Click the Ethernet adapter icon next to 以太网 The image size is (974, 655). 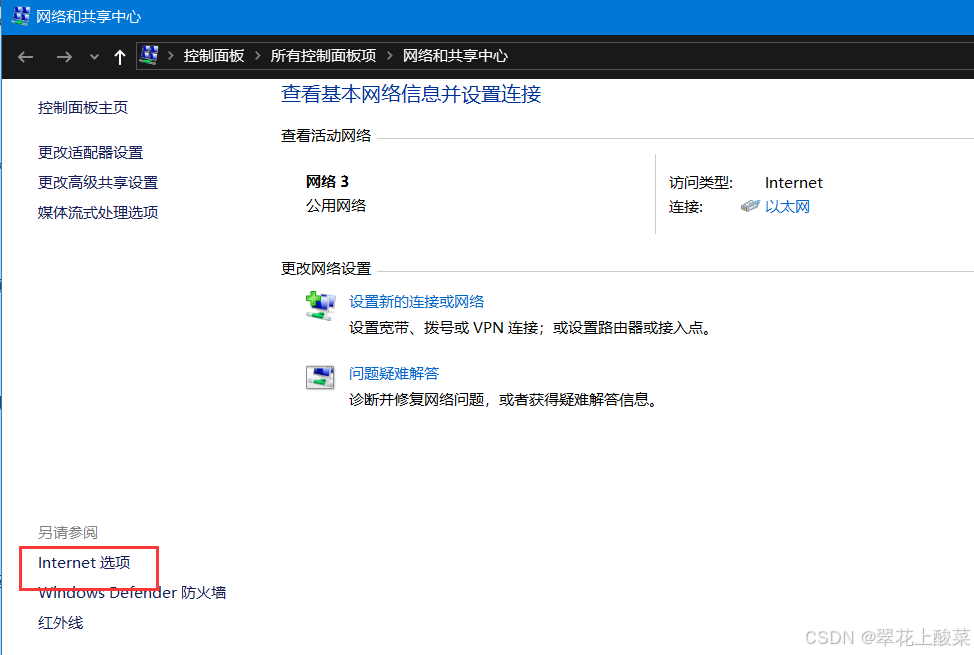[750, 207]
